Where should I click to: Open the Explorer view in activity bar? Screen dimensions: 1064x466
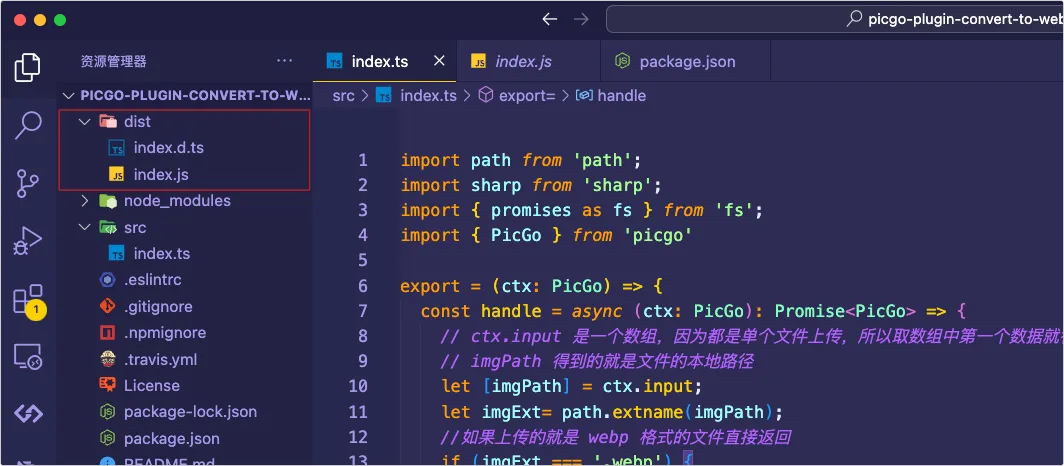click(27, 66)
